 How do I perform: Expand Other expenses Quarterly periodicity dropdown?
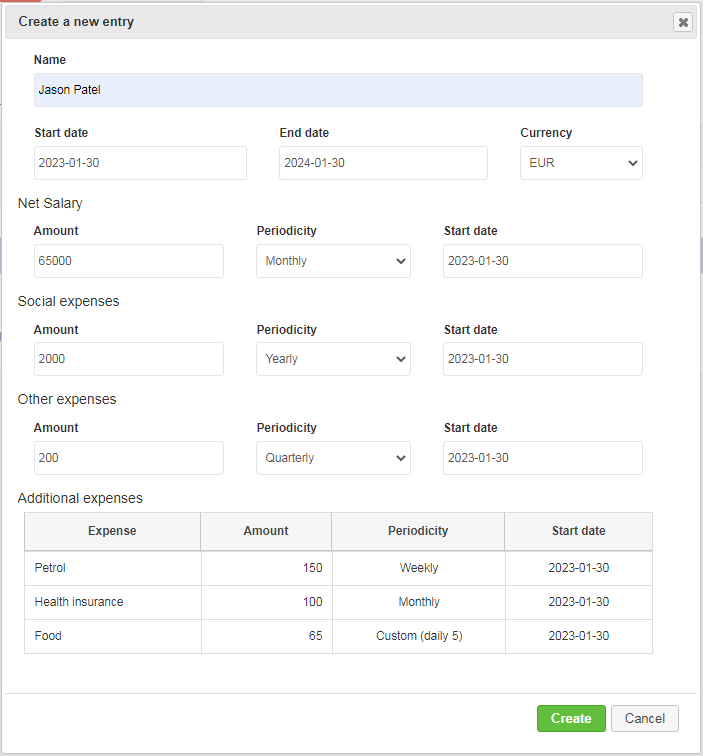click(x=333, y=458)
